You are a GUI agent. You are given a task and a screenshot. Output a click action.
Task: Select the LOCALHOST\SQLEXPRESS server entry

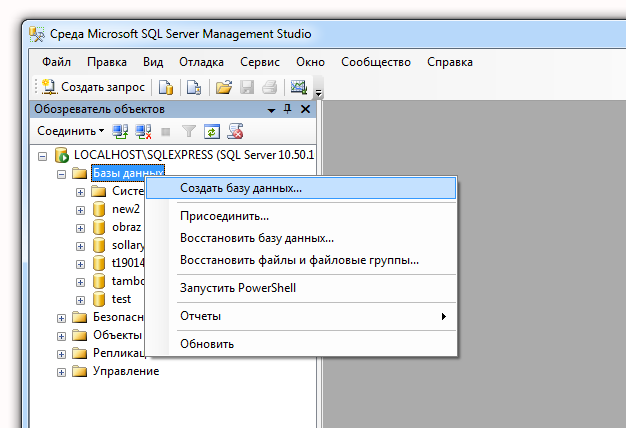194,155
